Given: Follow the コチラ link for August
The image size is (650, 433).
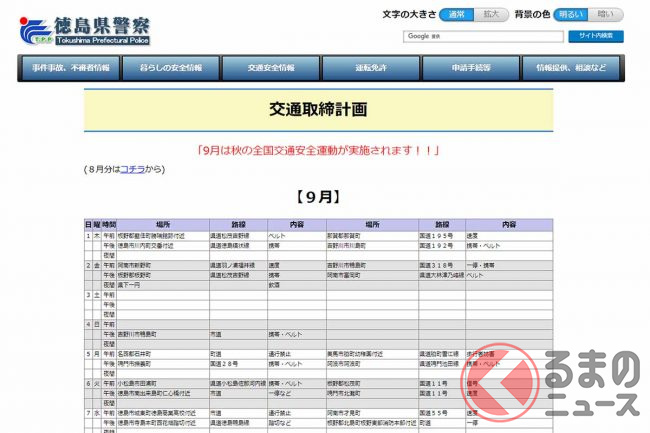Looking at the screenshot, I should (132, 169).
